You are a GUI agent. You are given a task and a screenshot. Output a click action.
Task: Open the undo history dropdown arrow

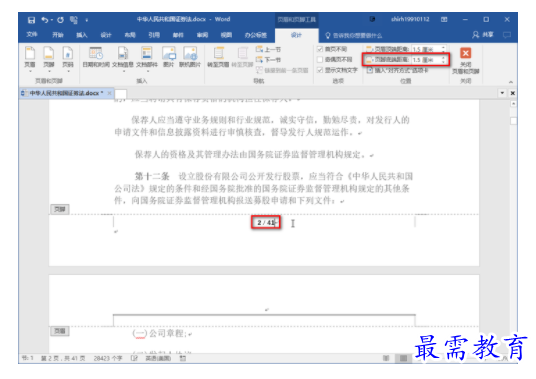tap(52, 20)
